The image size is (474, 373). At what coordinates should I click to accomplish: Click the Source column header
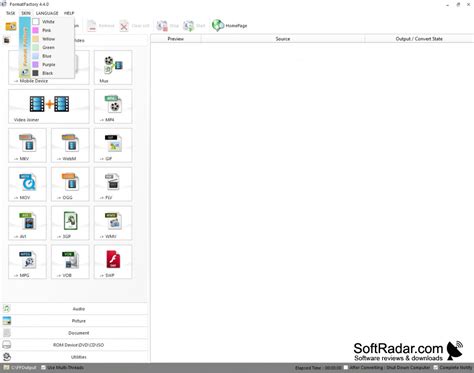point(283,39)
